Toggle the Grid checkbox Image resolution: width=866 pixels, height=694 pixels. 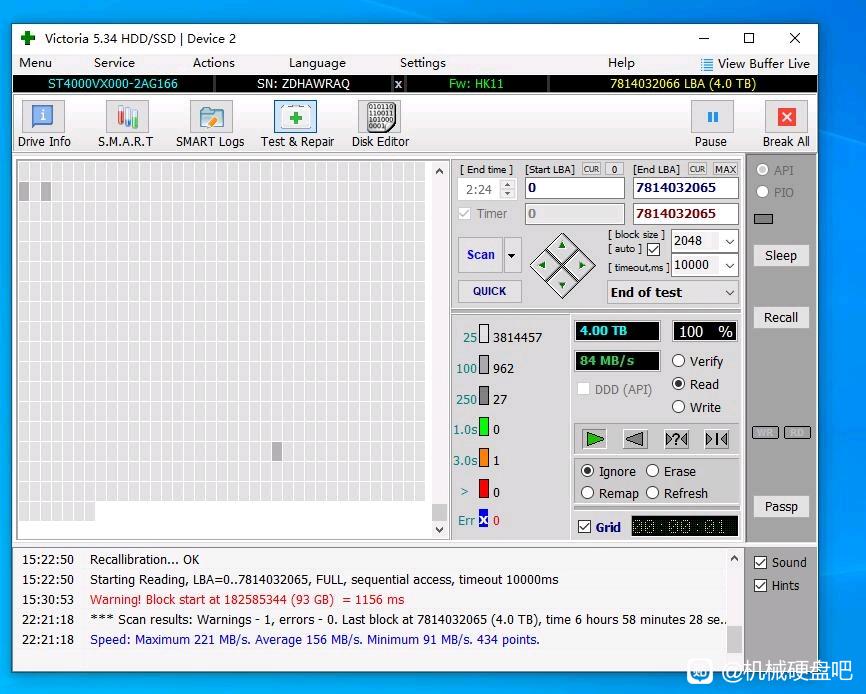pyautogui.click(x=584, y=527)
